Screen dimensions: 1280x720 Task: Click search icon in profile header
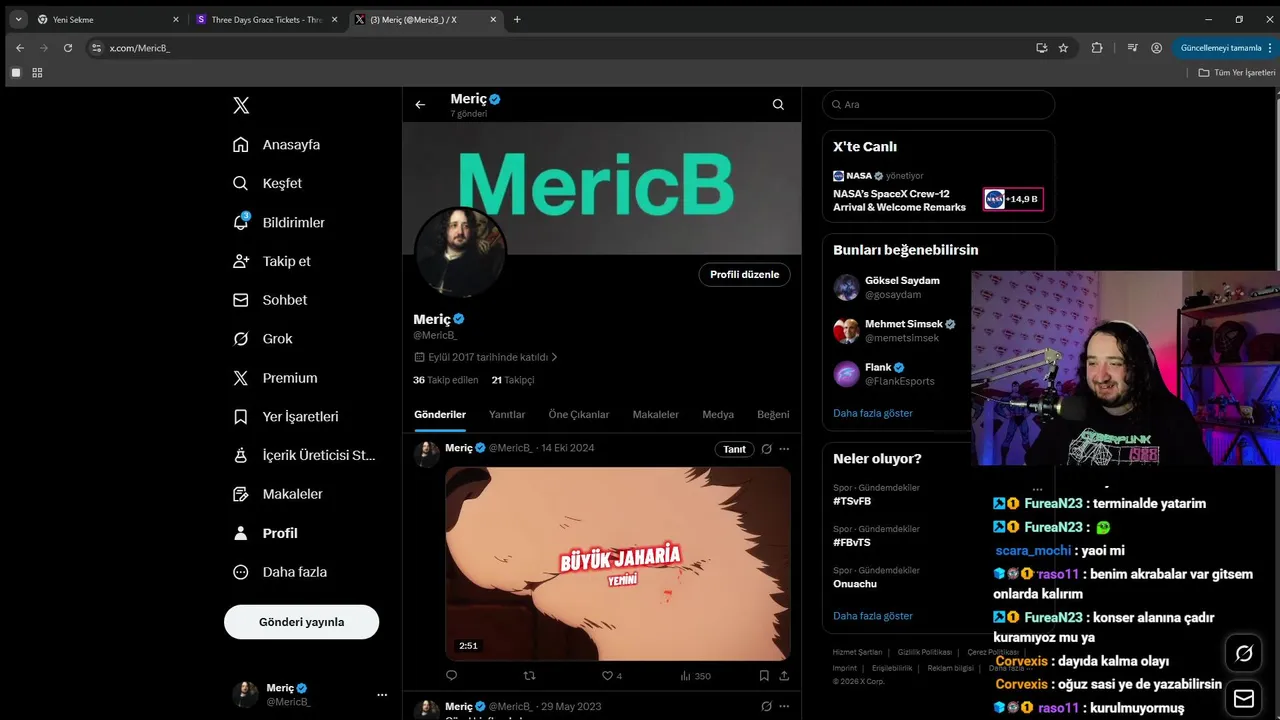coord(778,104)
